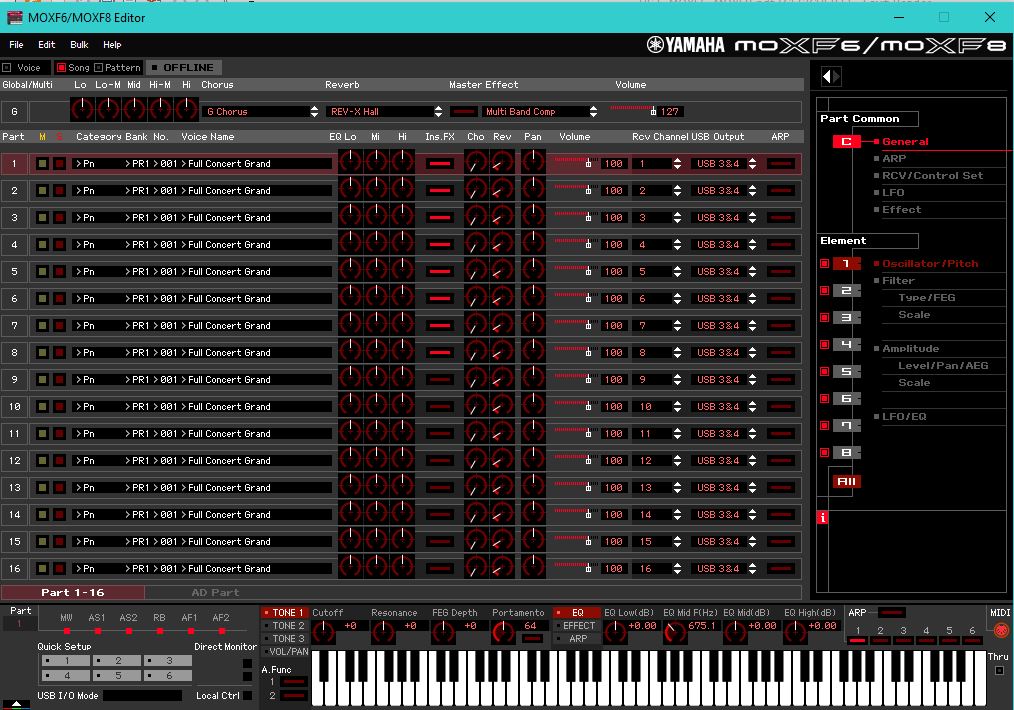Screen dimensions: 1014x710
Task: Open the Edit menu
Action: point(47,45)
